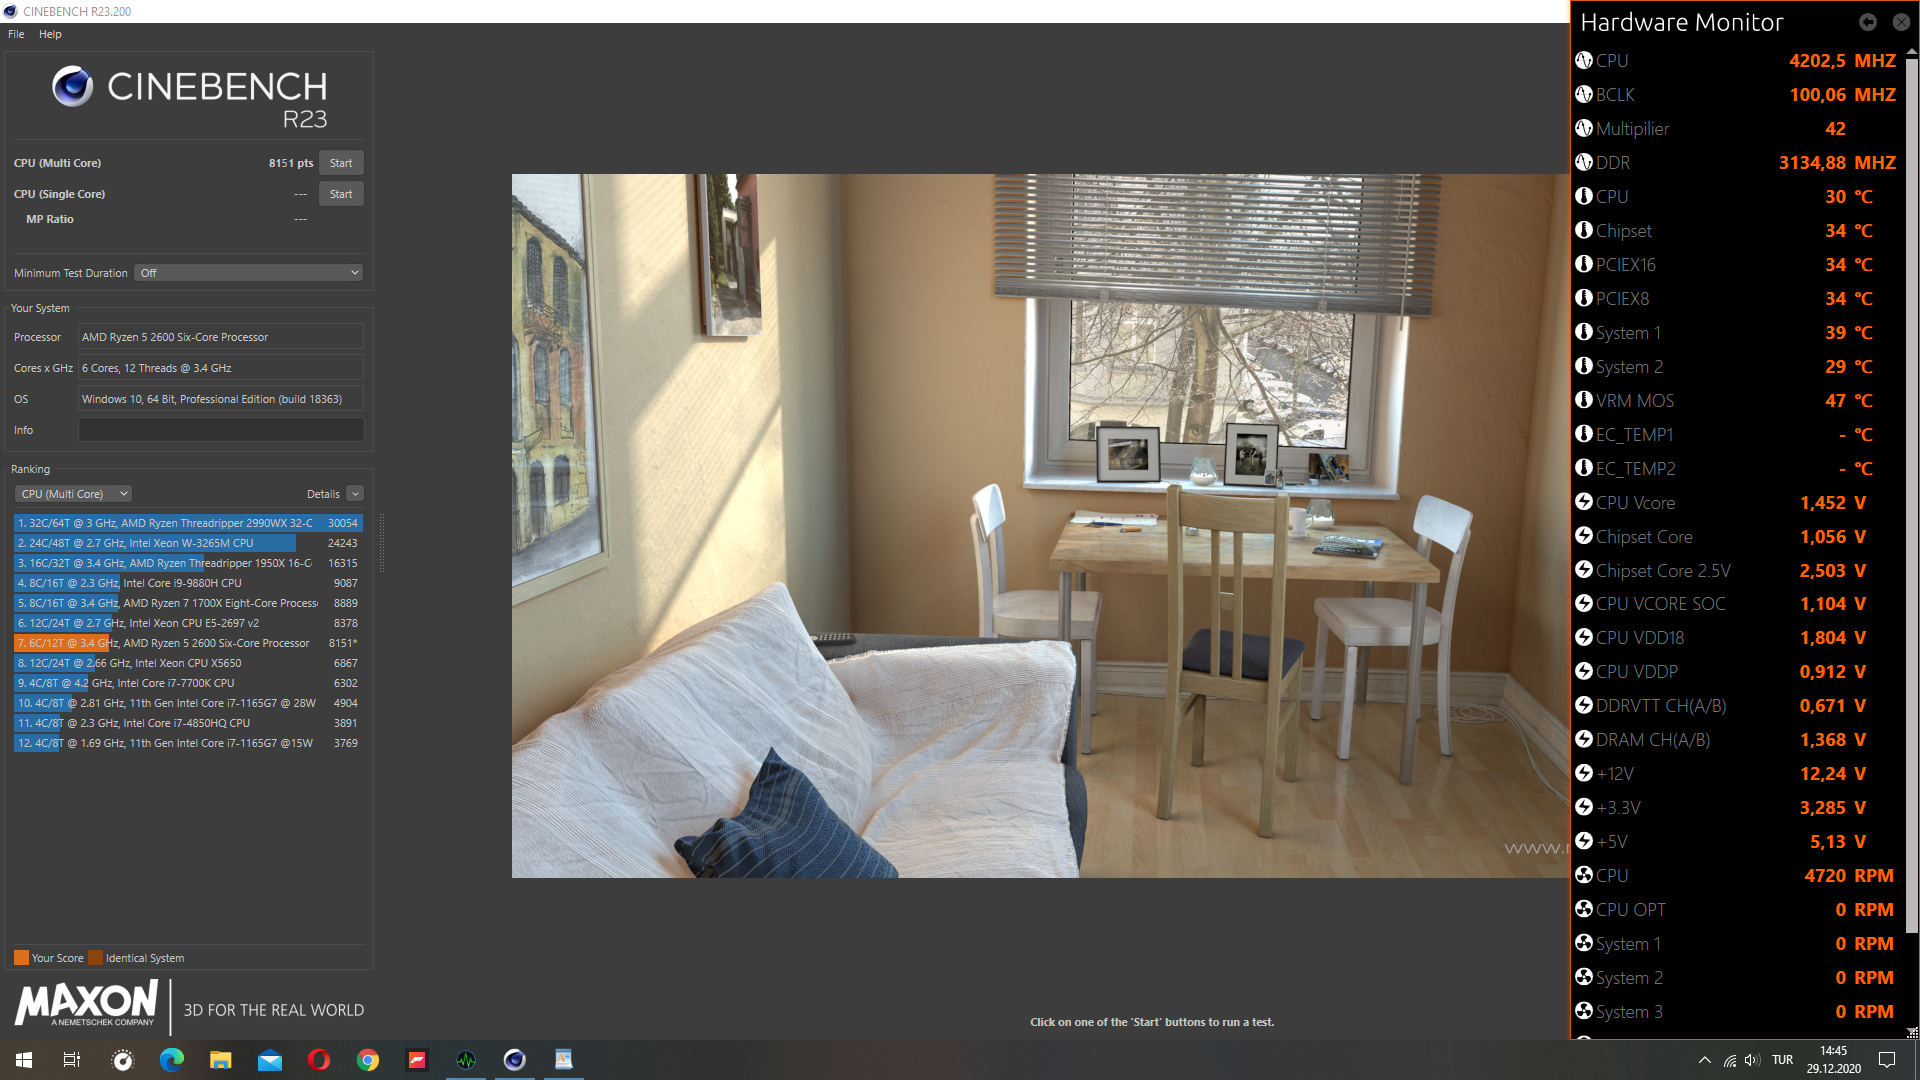Open File Explorer from the taskbar
Screen dimensions: 1920x1080
point(221,1060)
